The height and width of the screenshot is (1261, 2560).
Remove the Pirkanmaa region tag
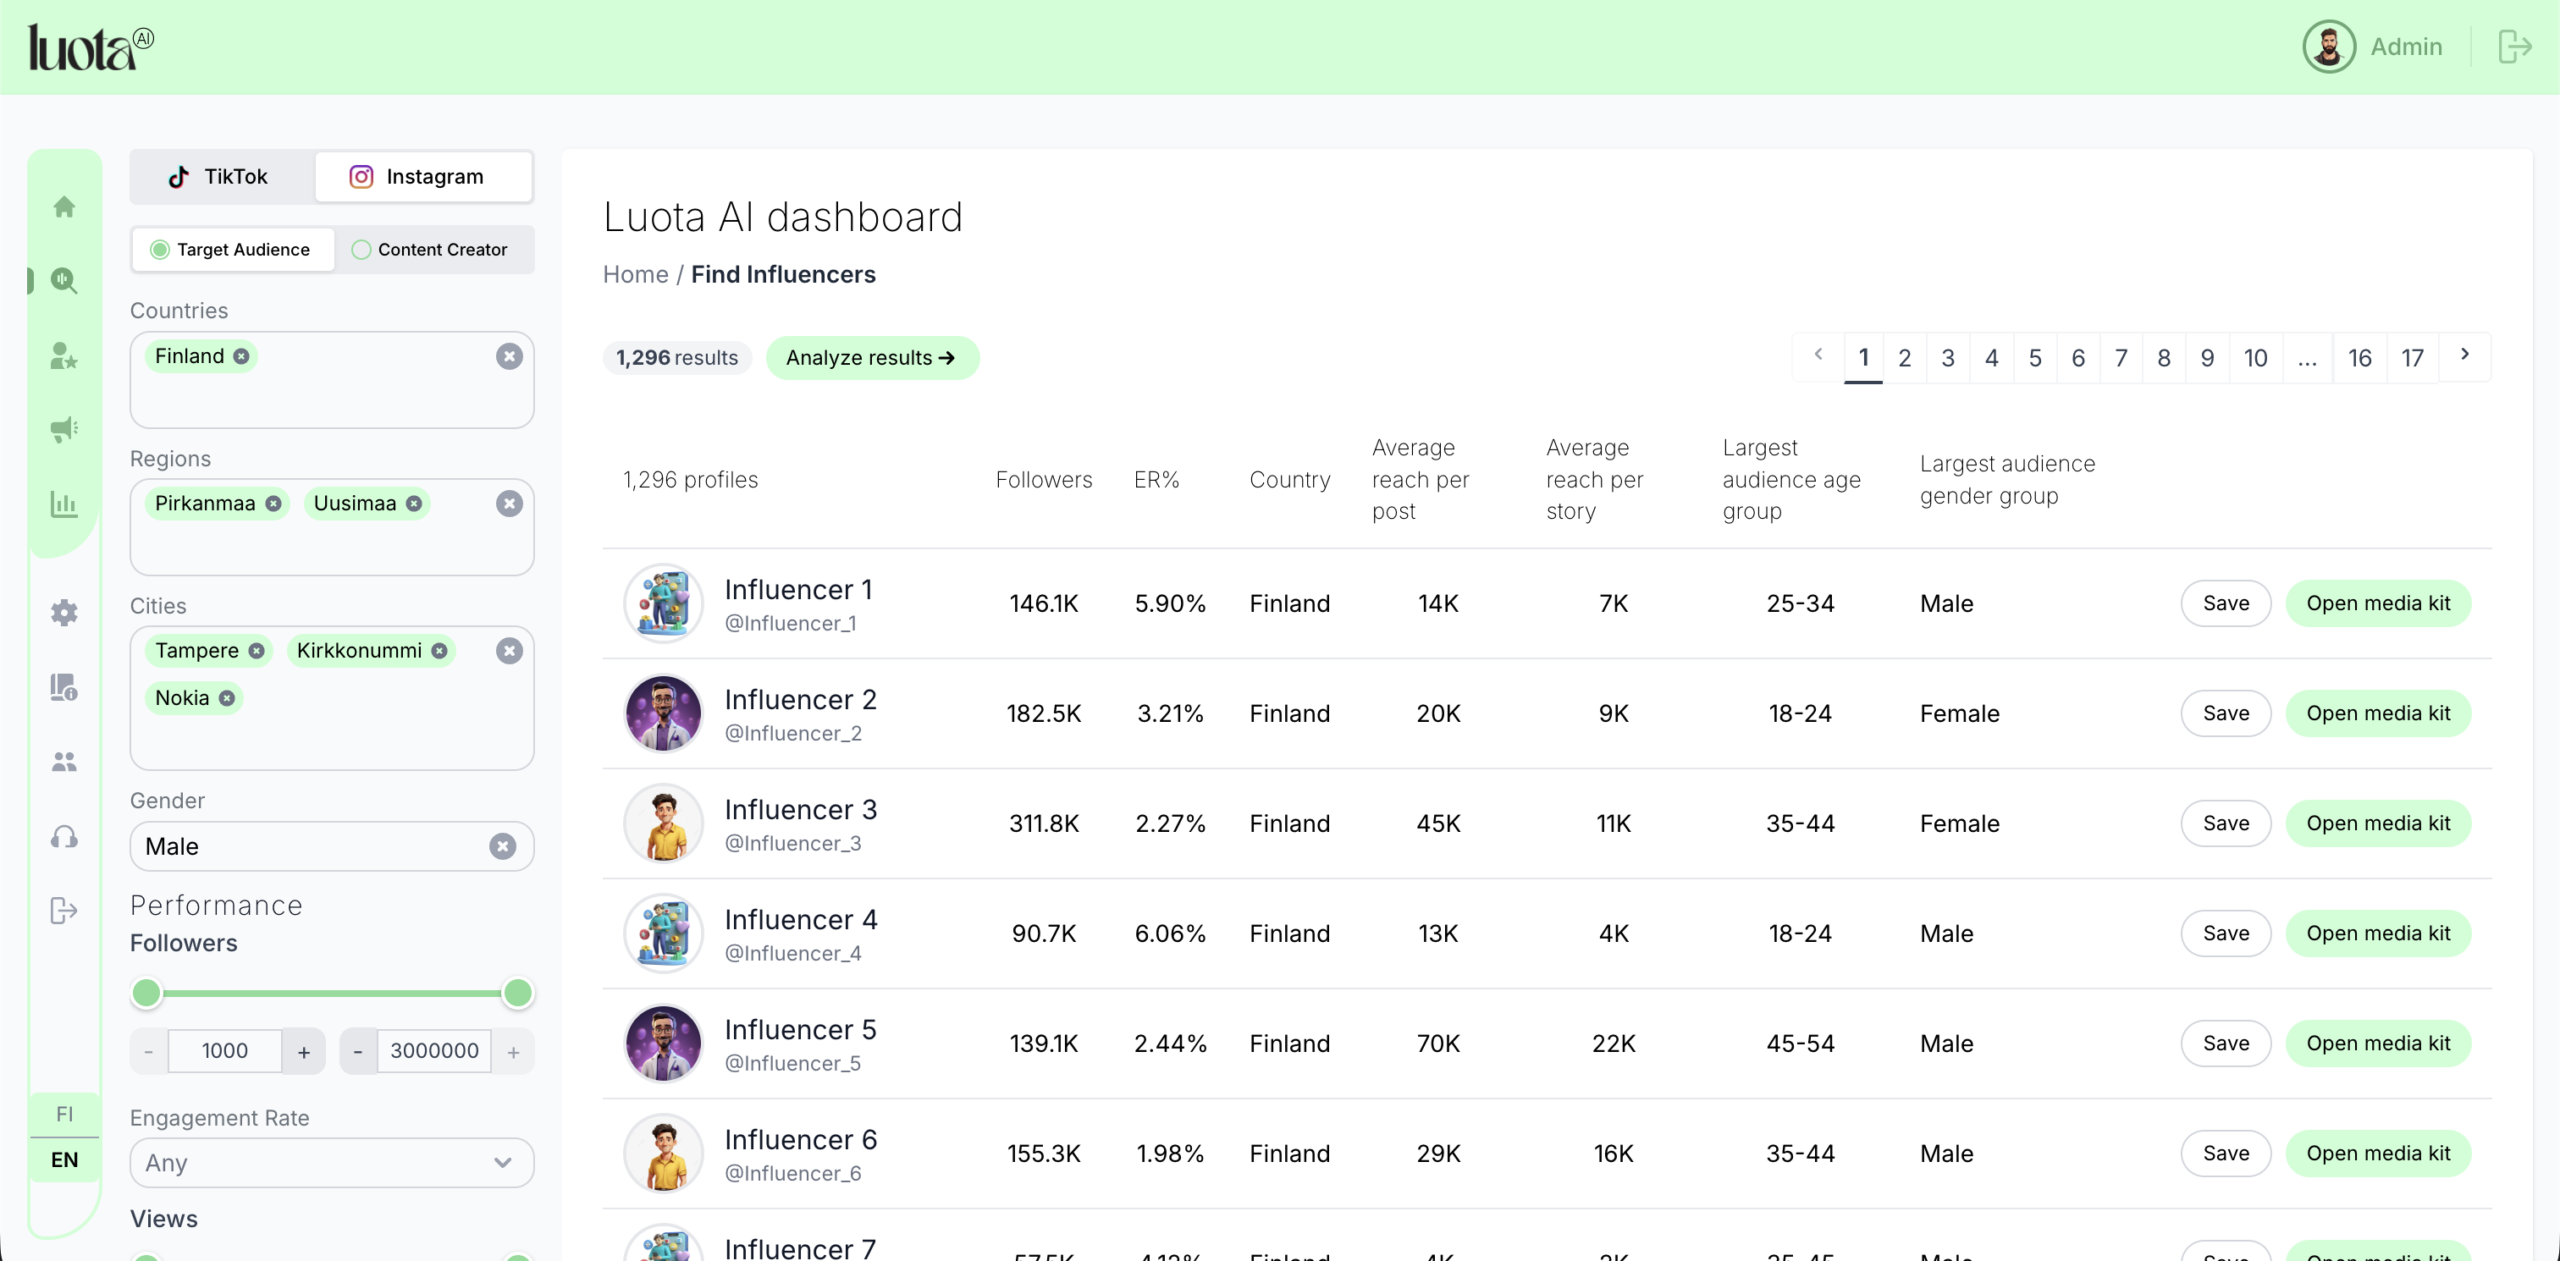pos(273,504)
